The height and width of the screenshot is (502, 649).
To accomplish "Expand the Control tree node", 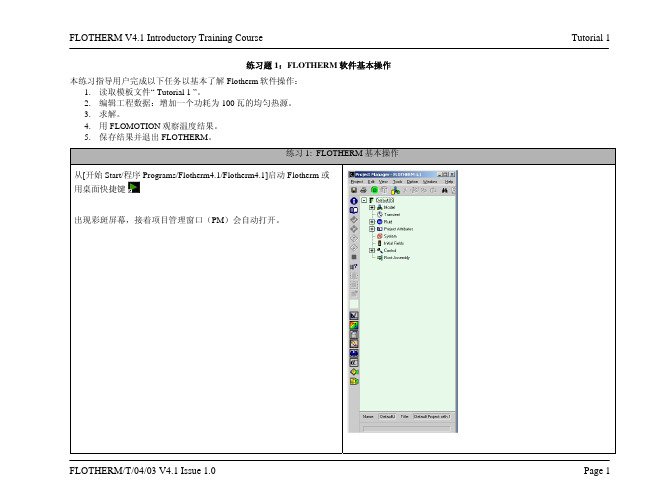I will [x=372, y=250].
